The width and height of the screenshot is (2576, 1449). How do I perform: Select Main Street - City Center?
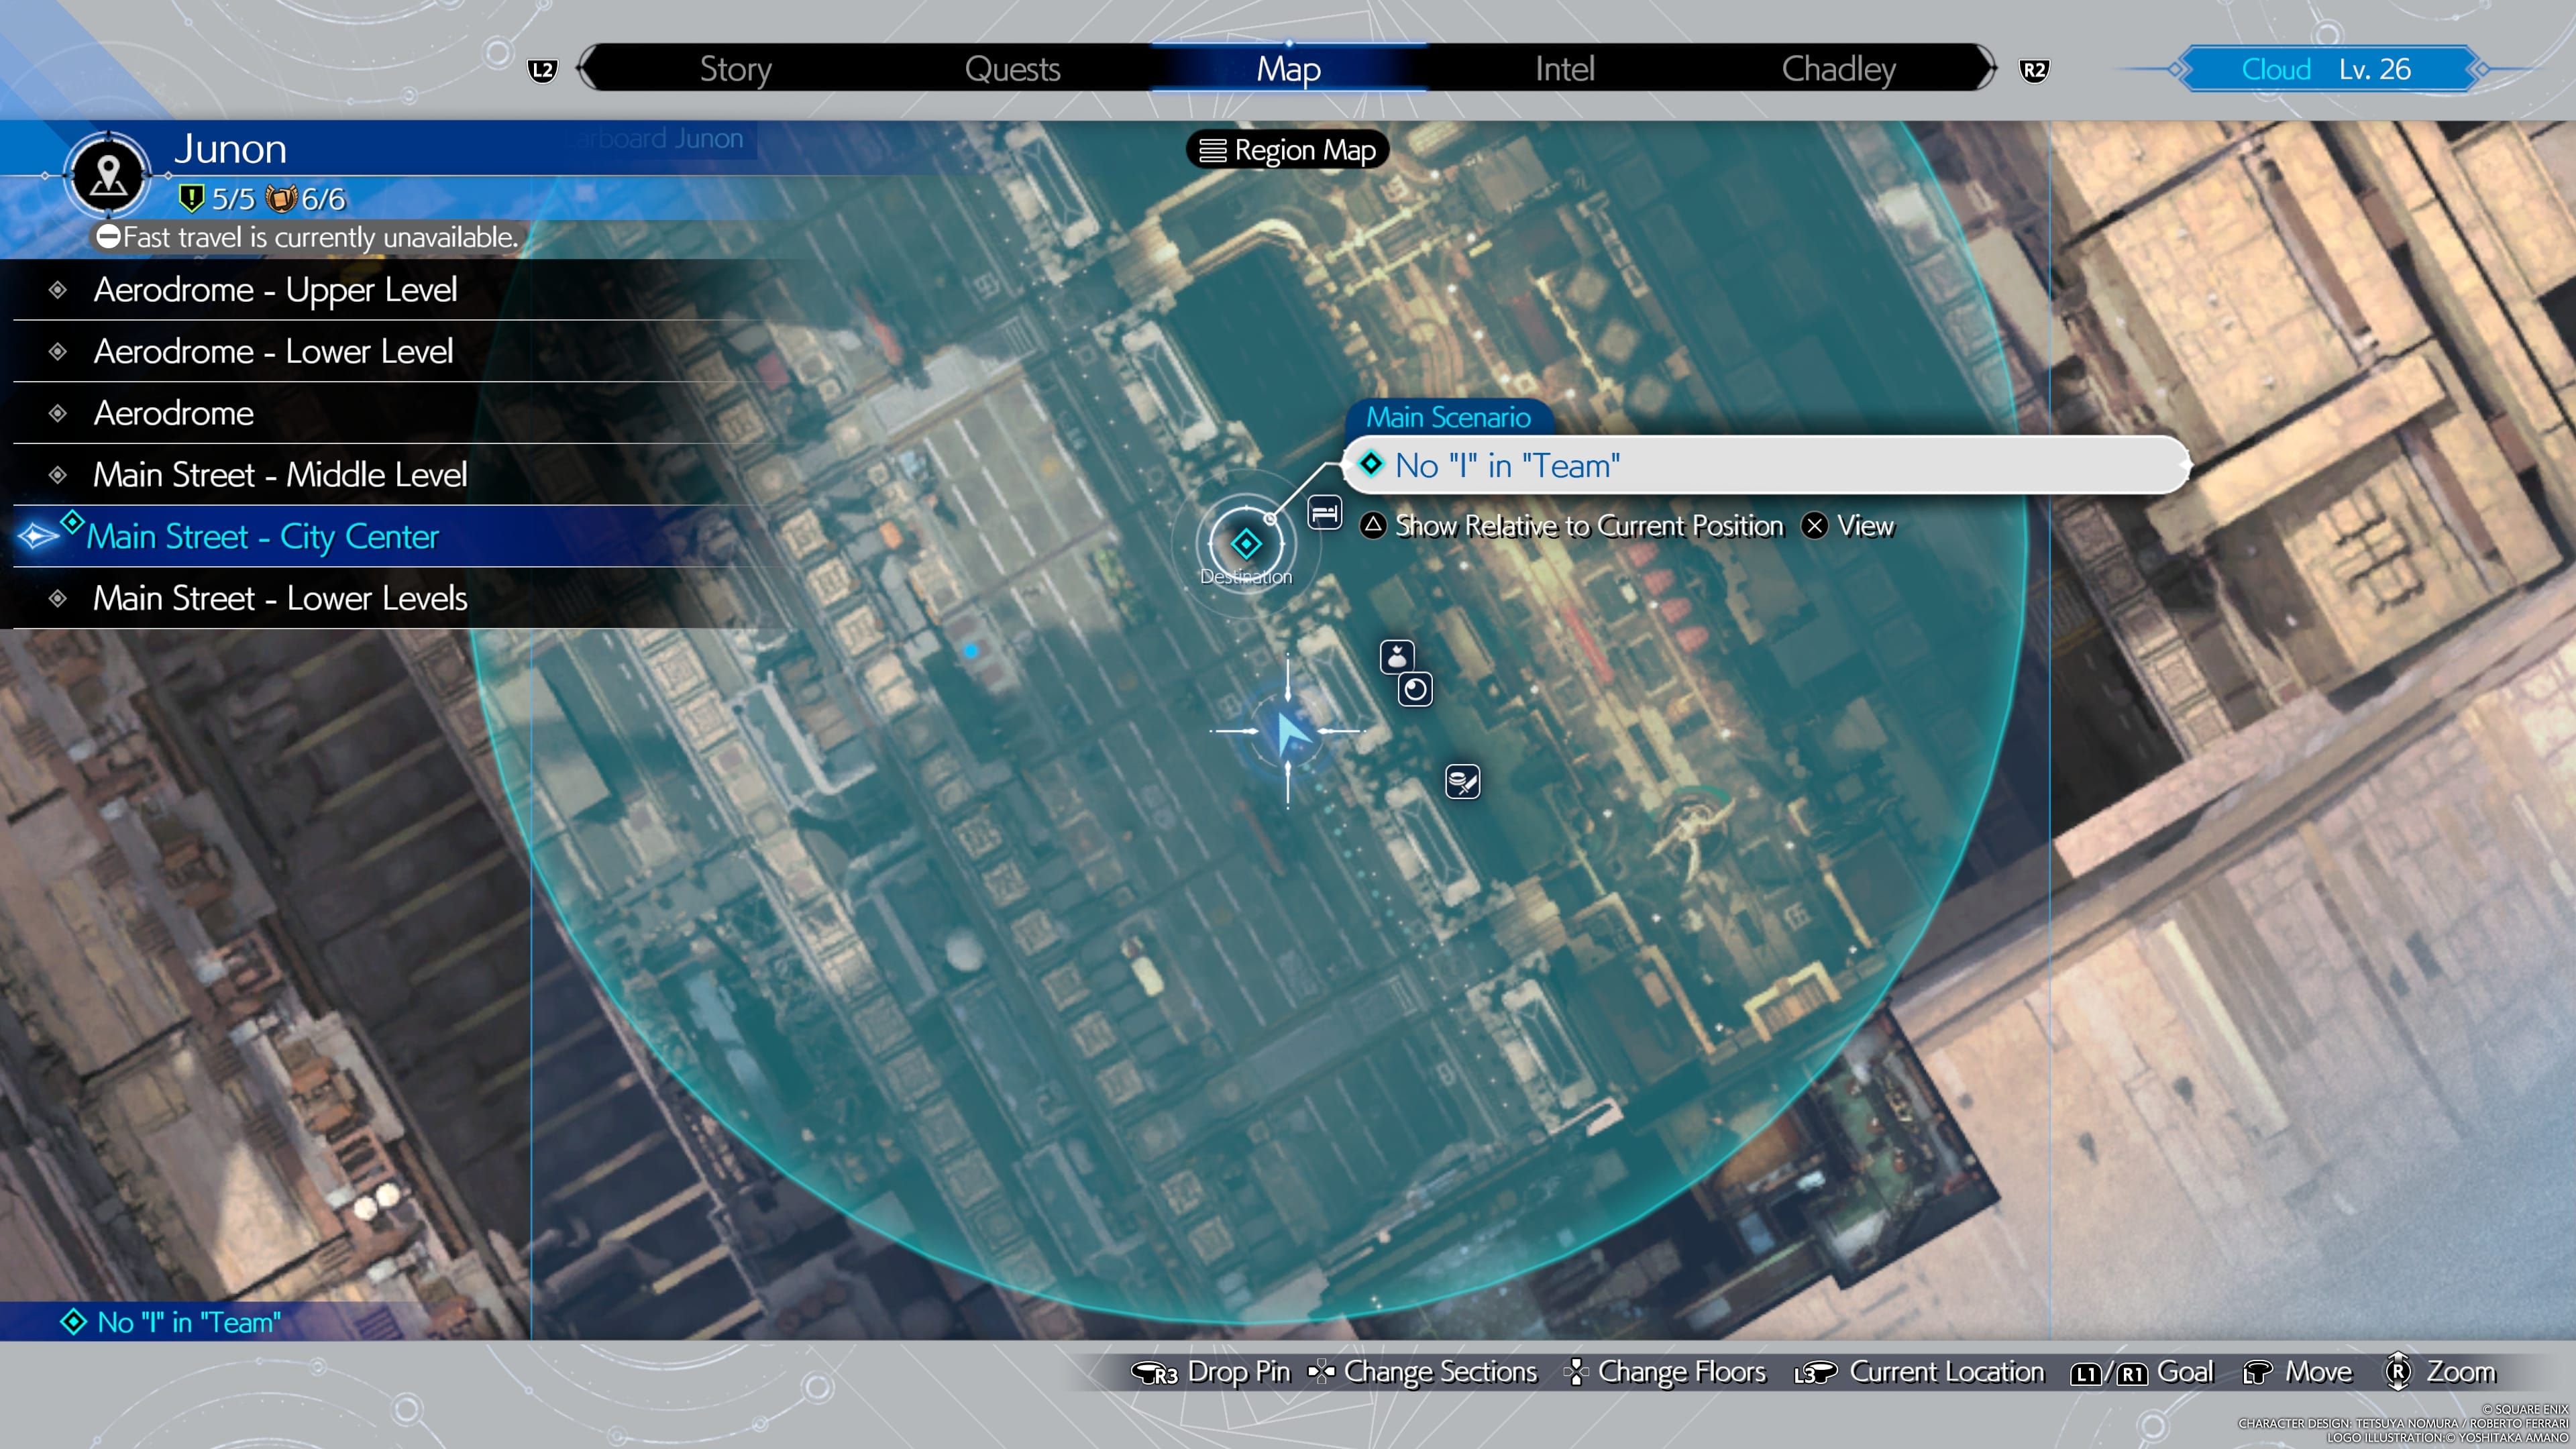click(400, 537)
